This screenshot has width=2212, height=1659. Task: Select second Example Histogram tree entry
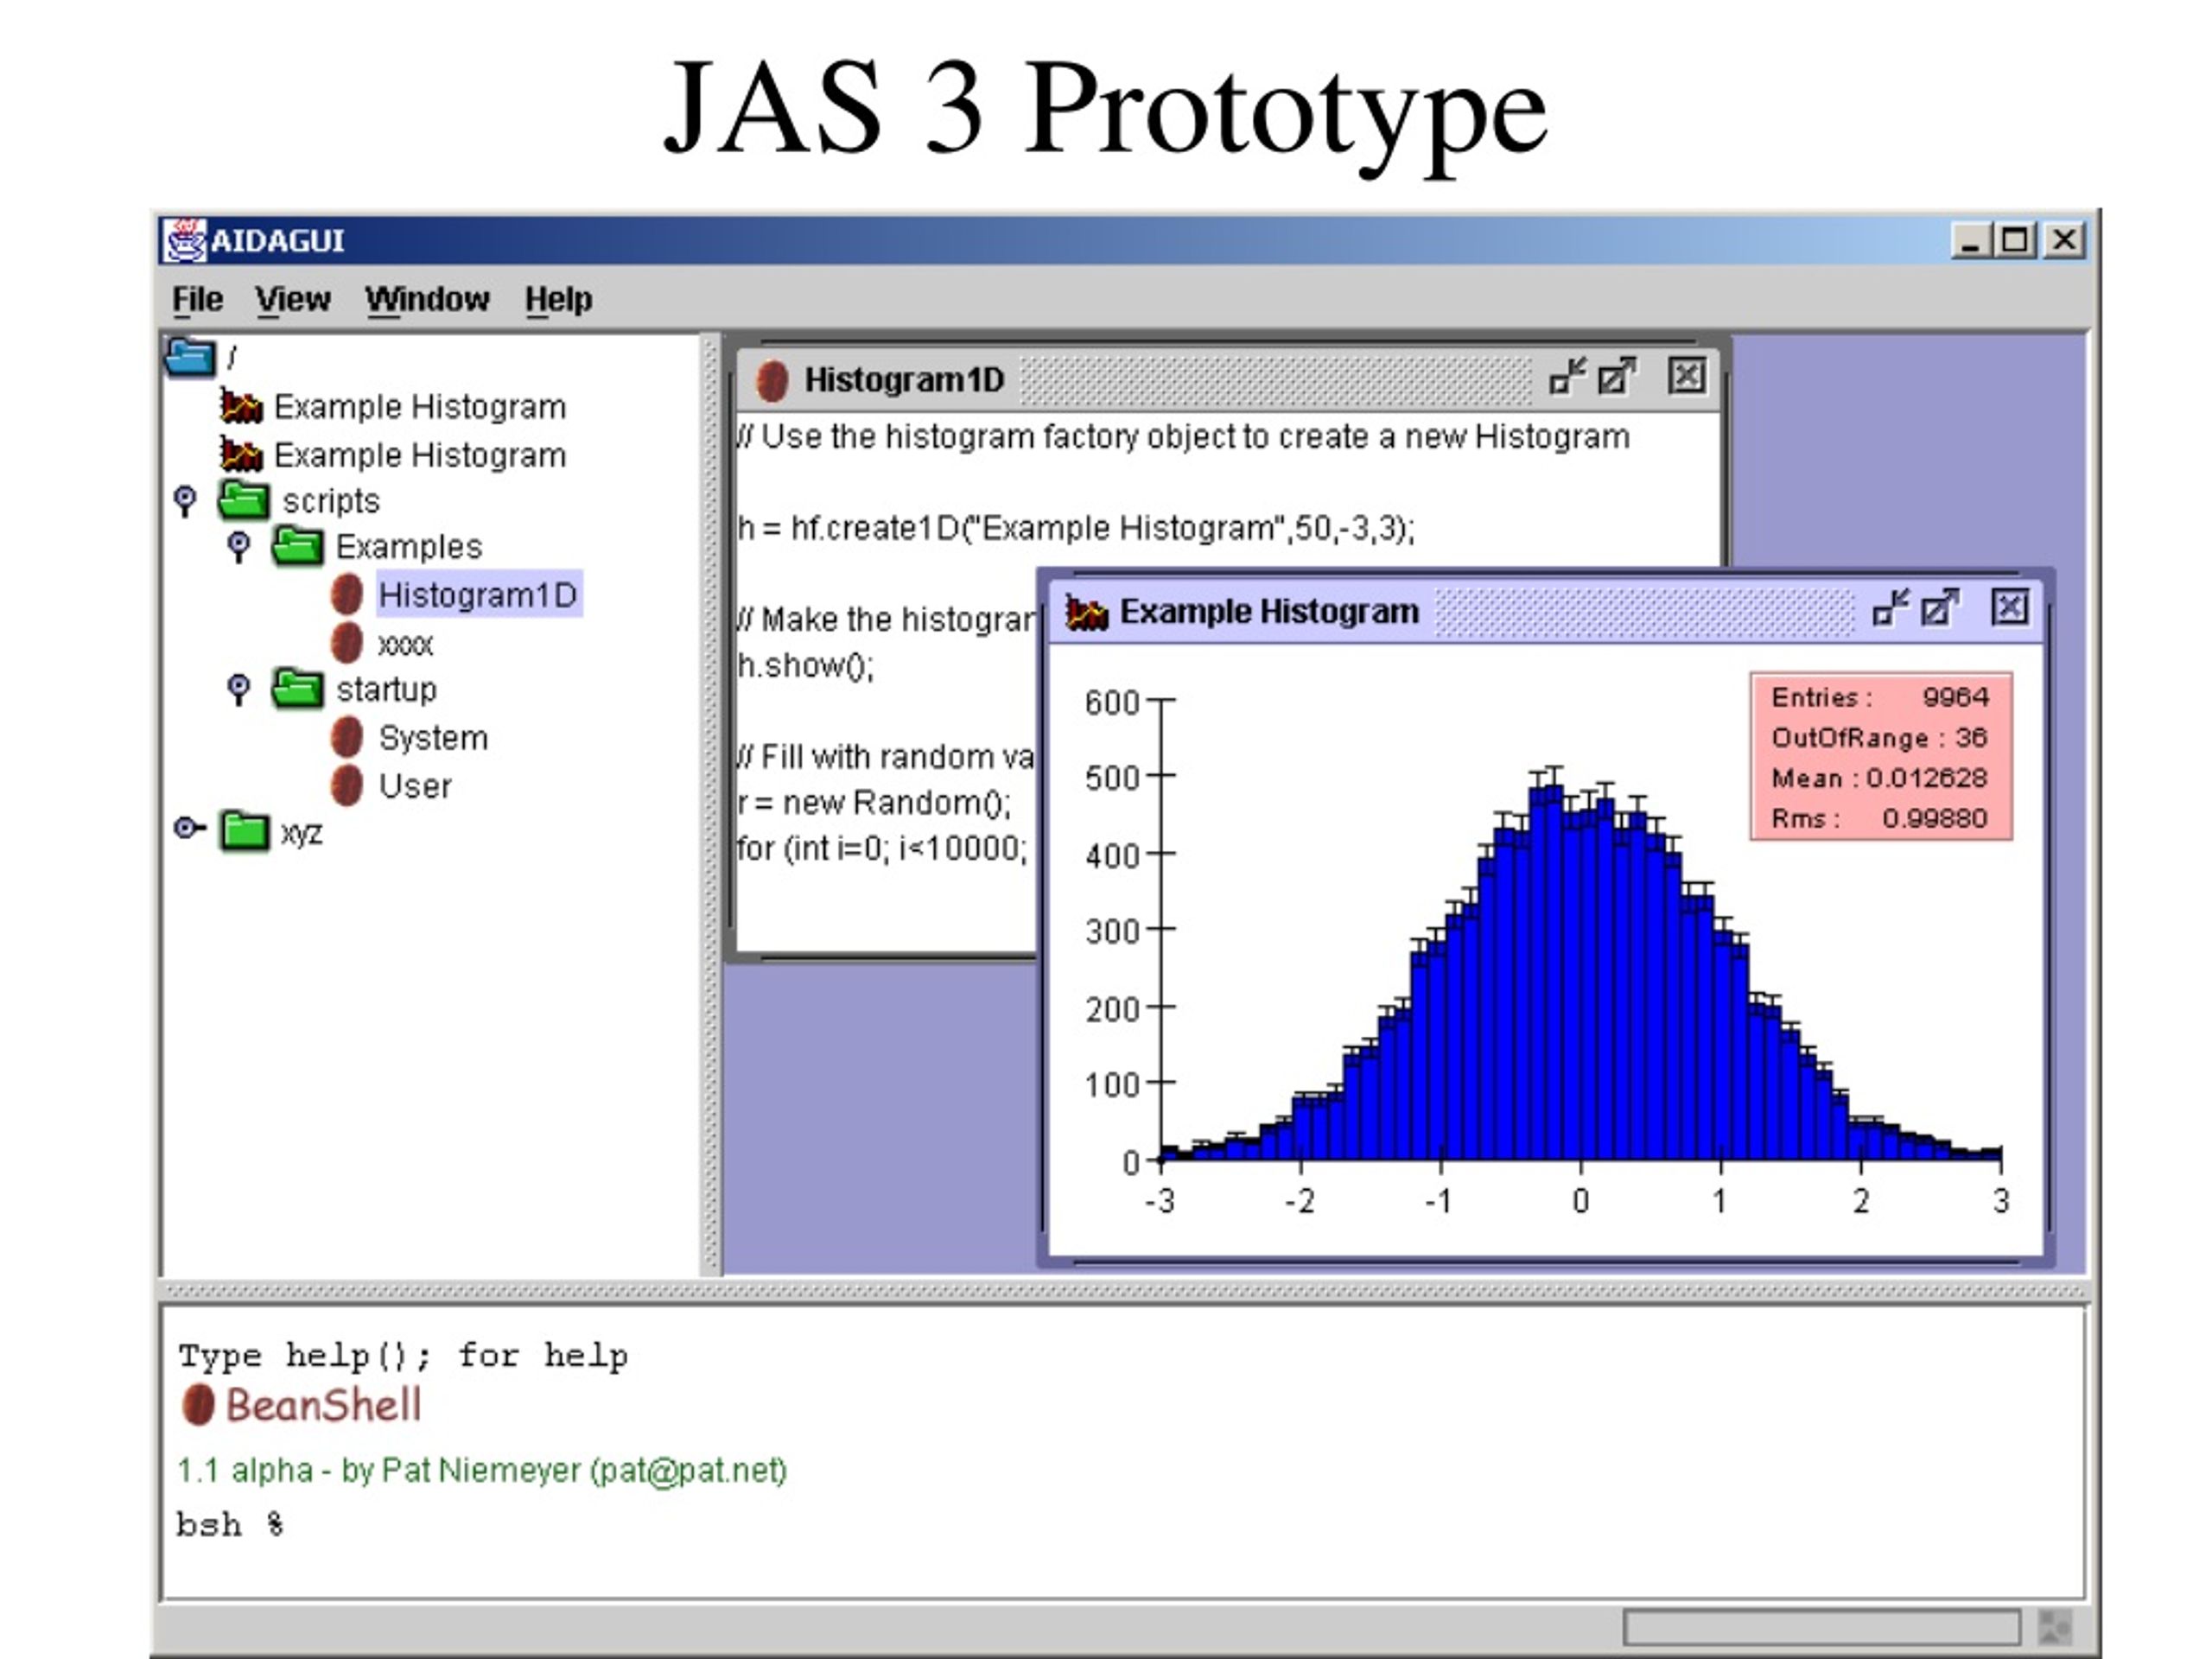420,455
